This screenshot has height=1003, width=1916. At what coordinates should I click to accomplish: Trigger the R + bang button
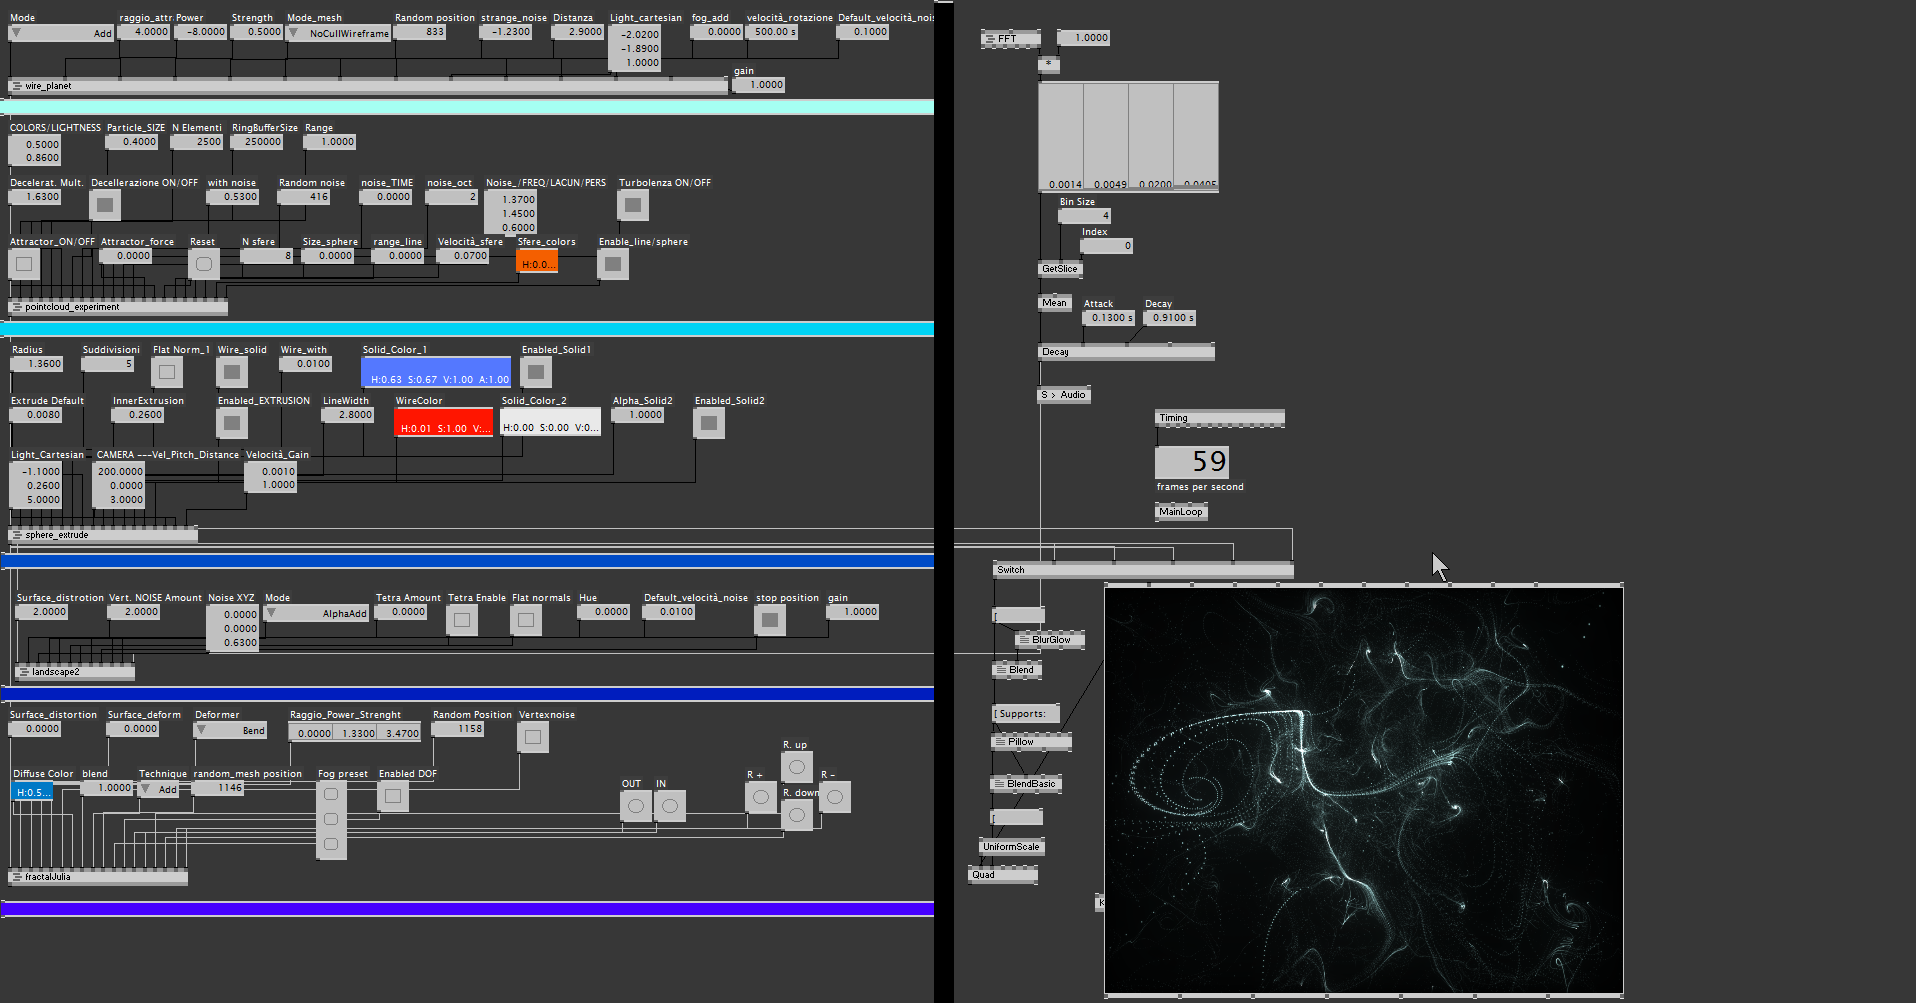761,797
